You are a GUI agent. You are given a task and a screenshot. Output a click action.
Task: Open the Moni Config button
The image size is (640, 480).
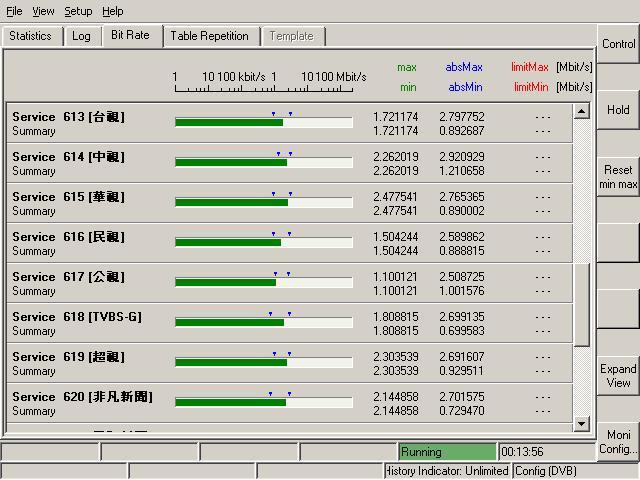618,442
